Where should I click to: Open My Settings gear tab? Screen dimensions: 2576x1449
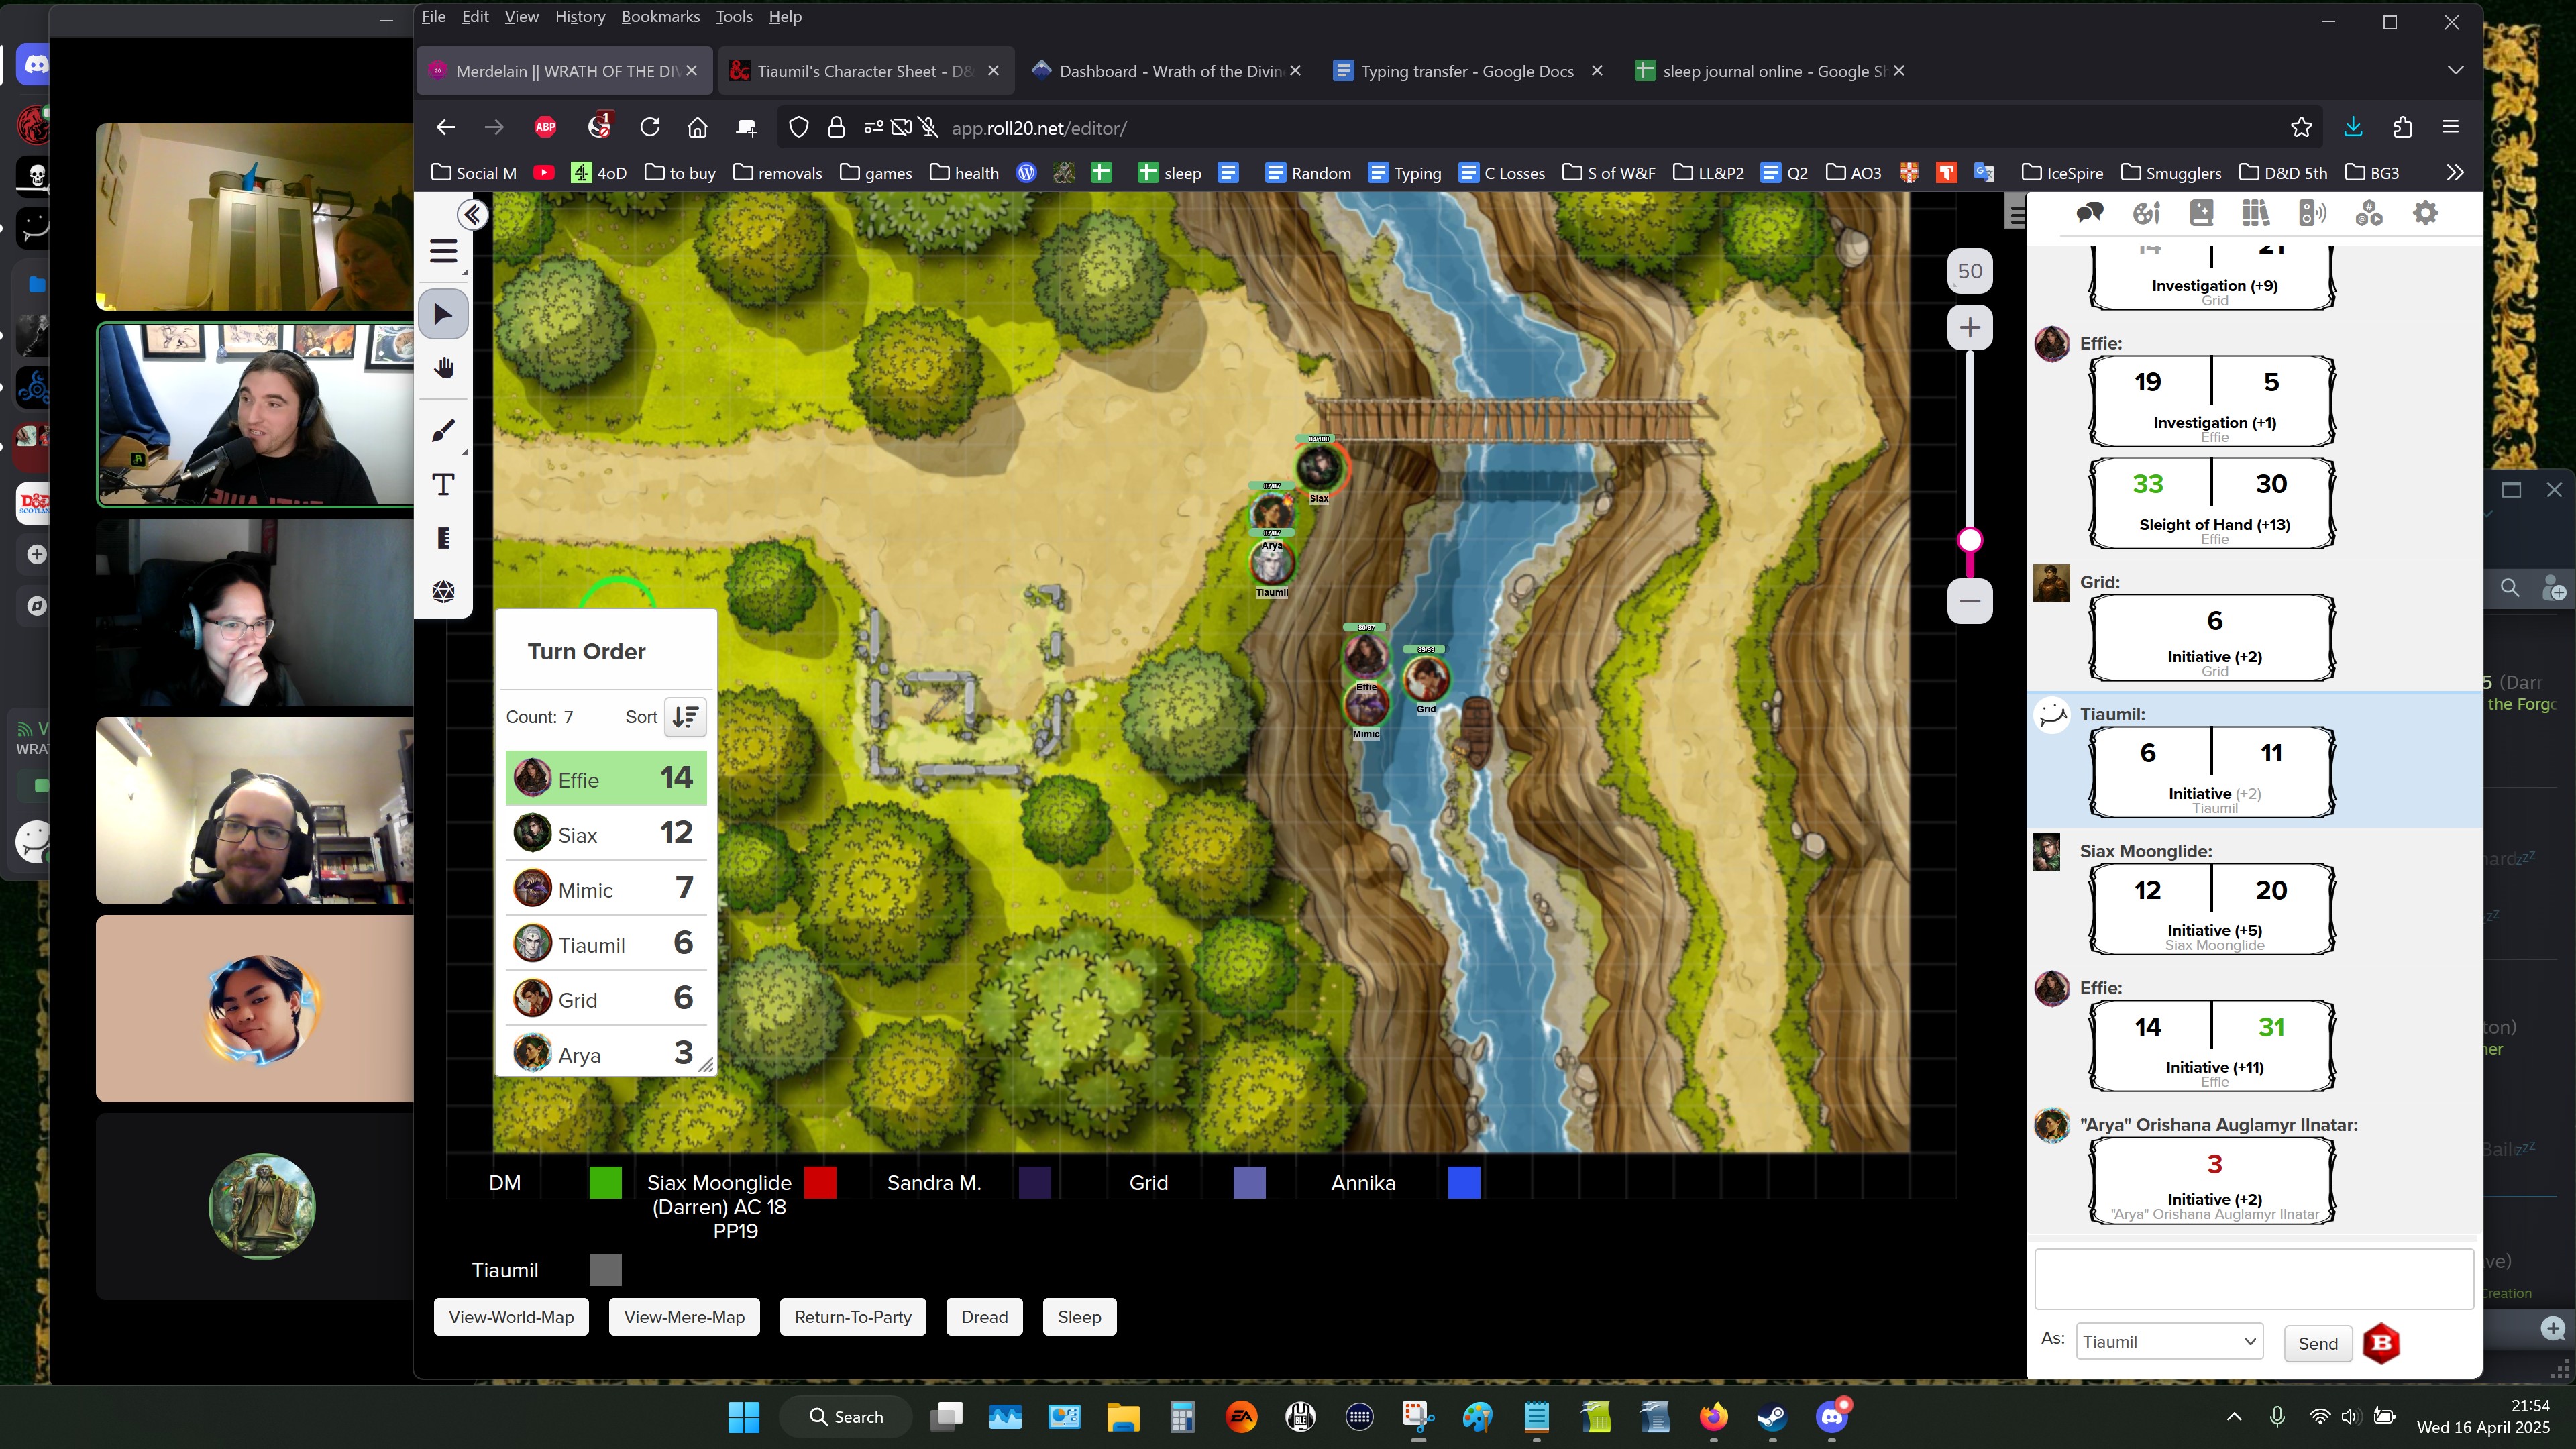point(2425,213)
